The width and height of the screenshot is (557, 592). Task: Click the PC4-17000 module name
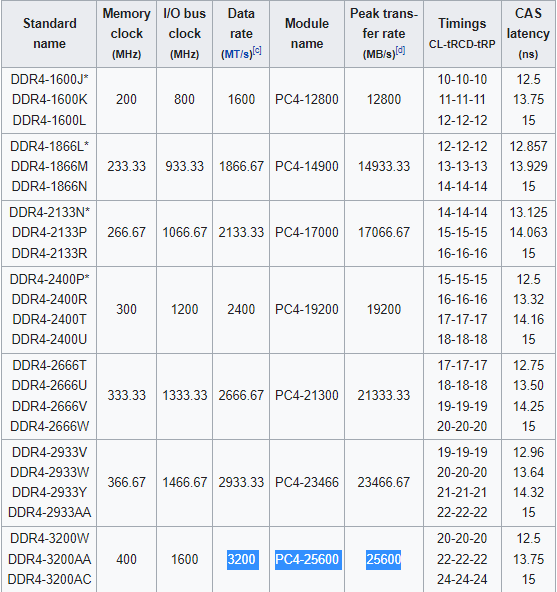307,233
